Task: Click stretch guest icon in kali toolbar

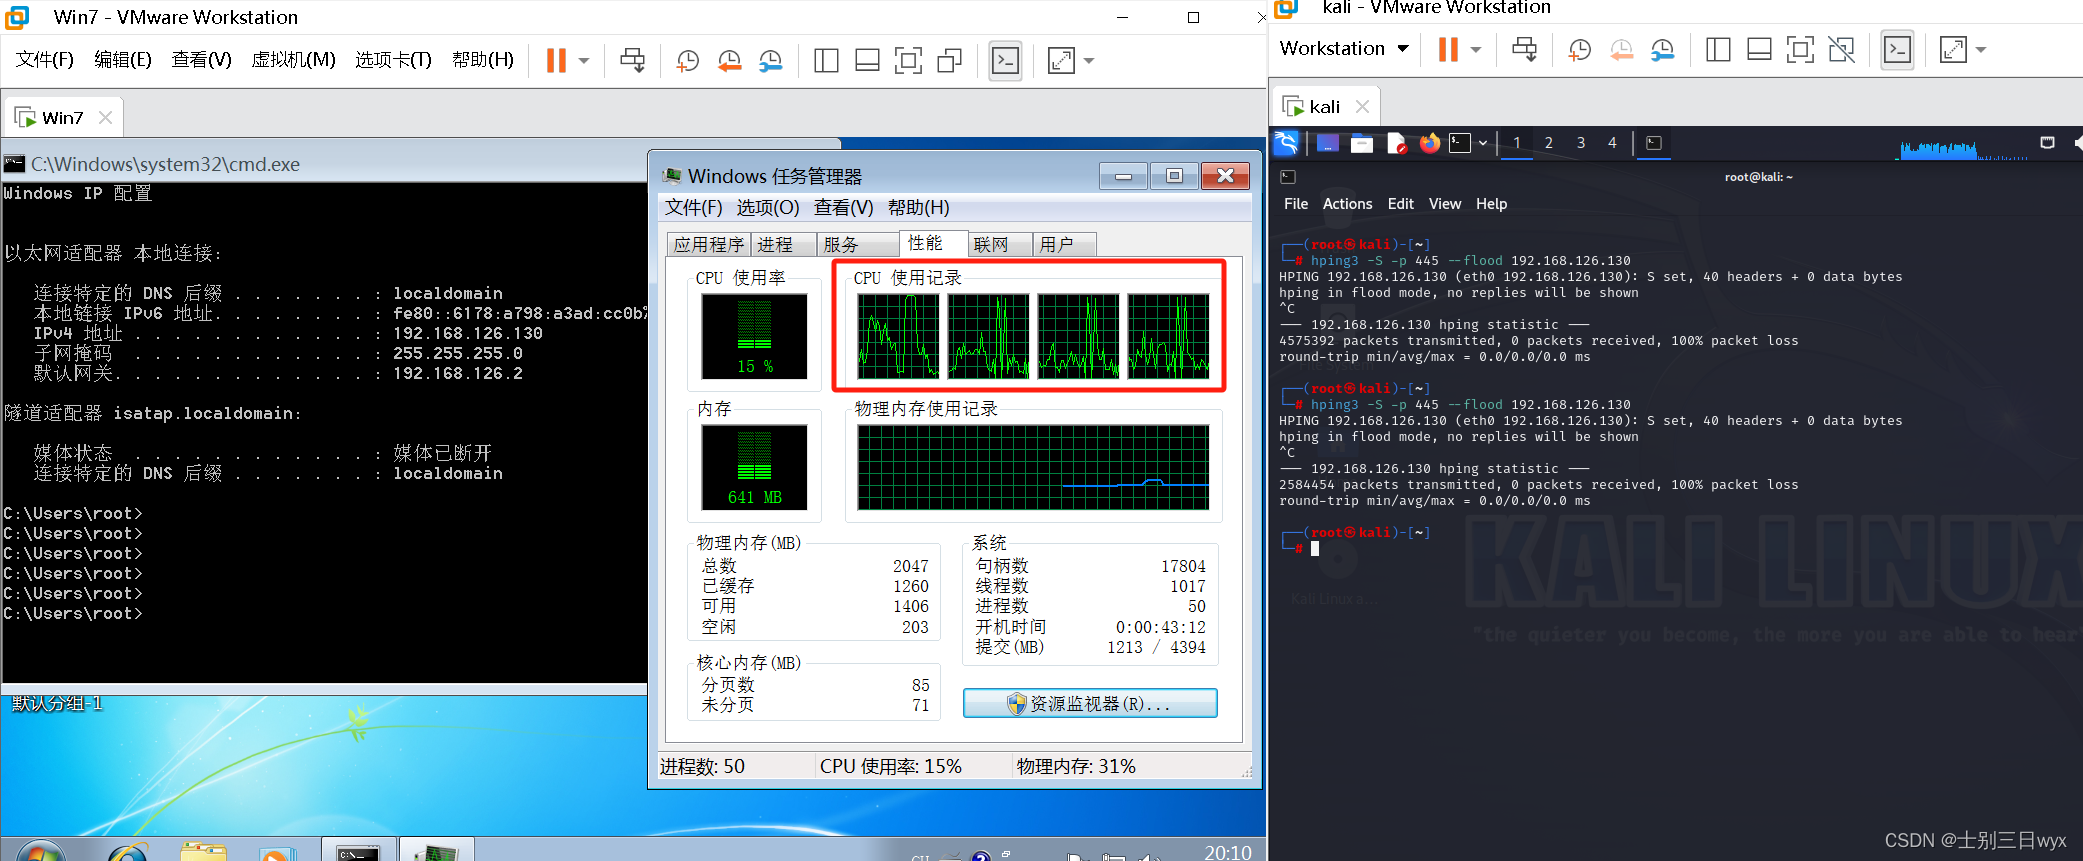Action: 1953,49
